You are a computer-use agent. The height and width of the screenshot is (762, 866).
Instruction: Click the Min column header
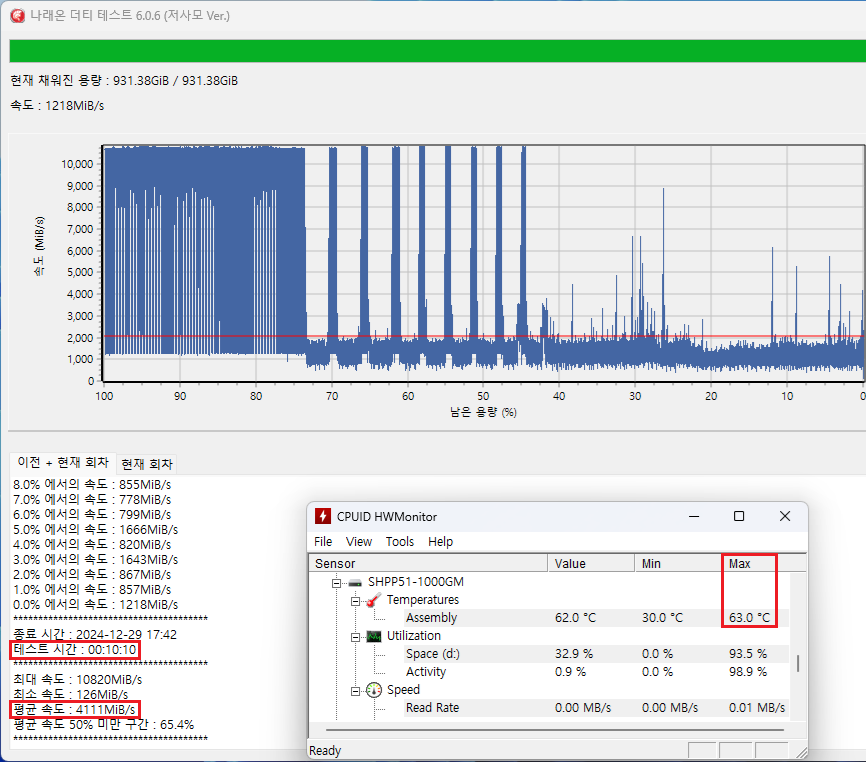678,563
